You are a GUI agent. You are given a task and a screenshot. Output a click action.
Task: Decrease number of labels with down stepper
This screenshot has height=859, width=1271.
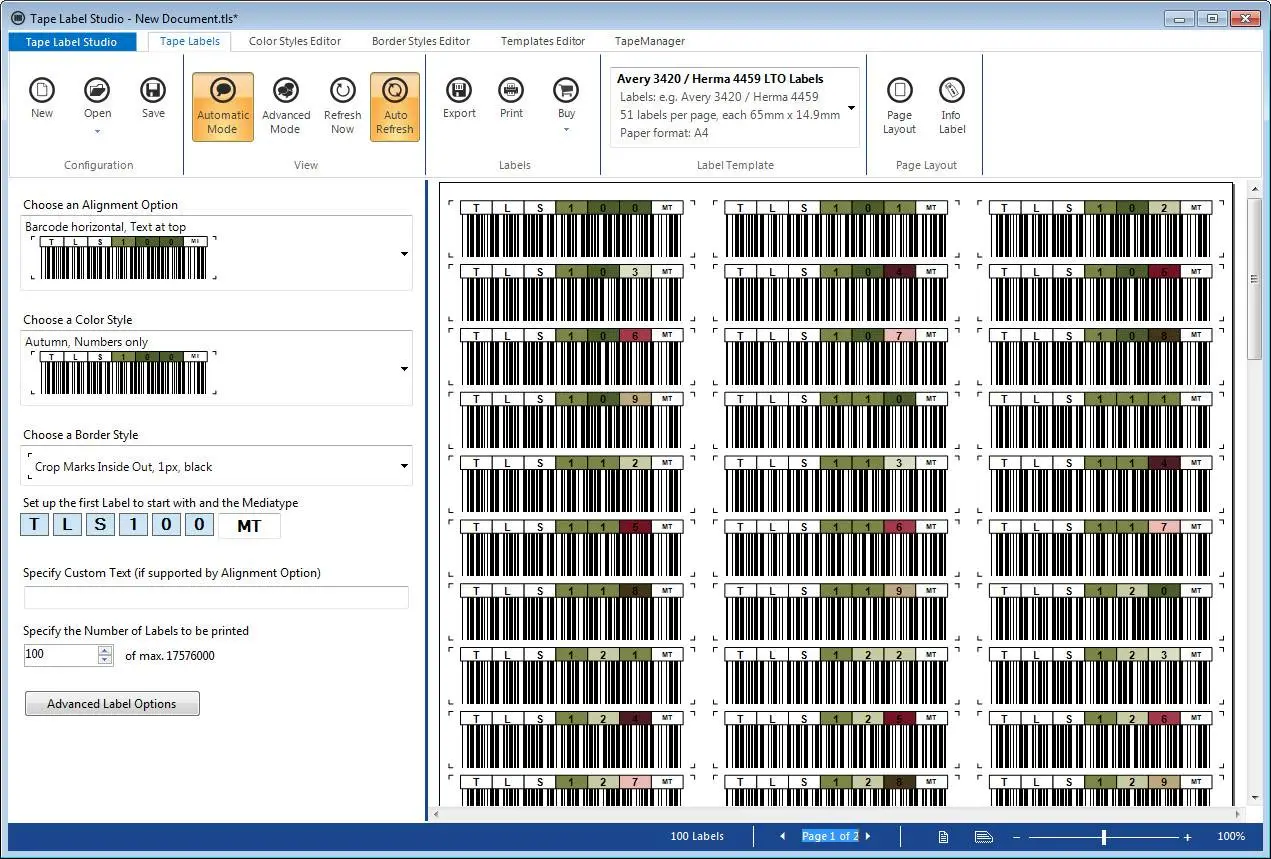[x=105, y=661]
